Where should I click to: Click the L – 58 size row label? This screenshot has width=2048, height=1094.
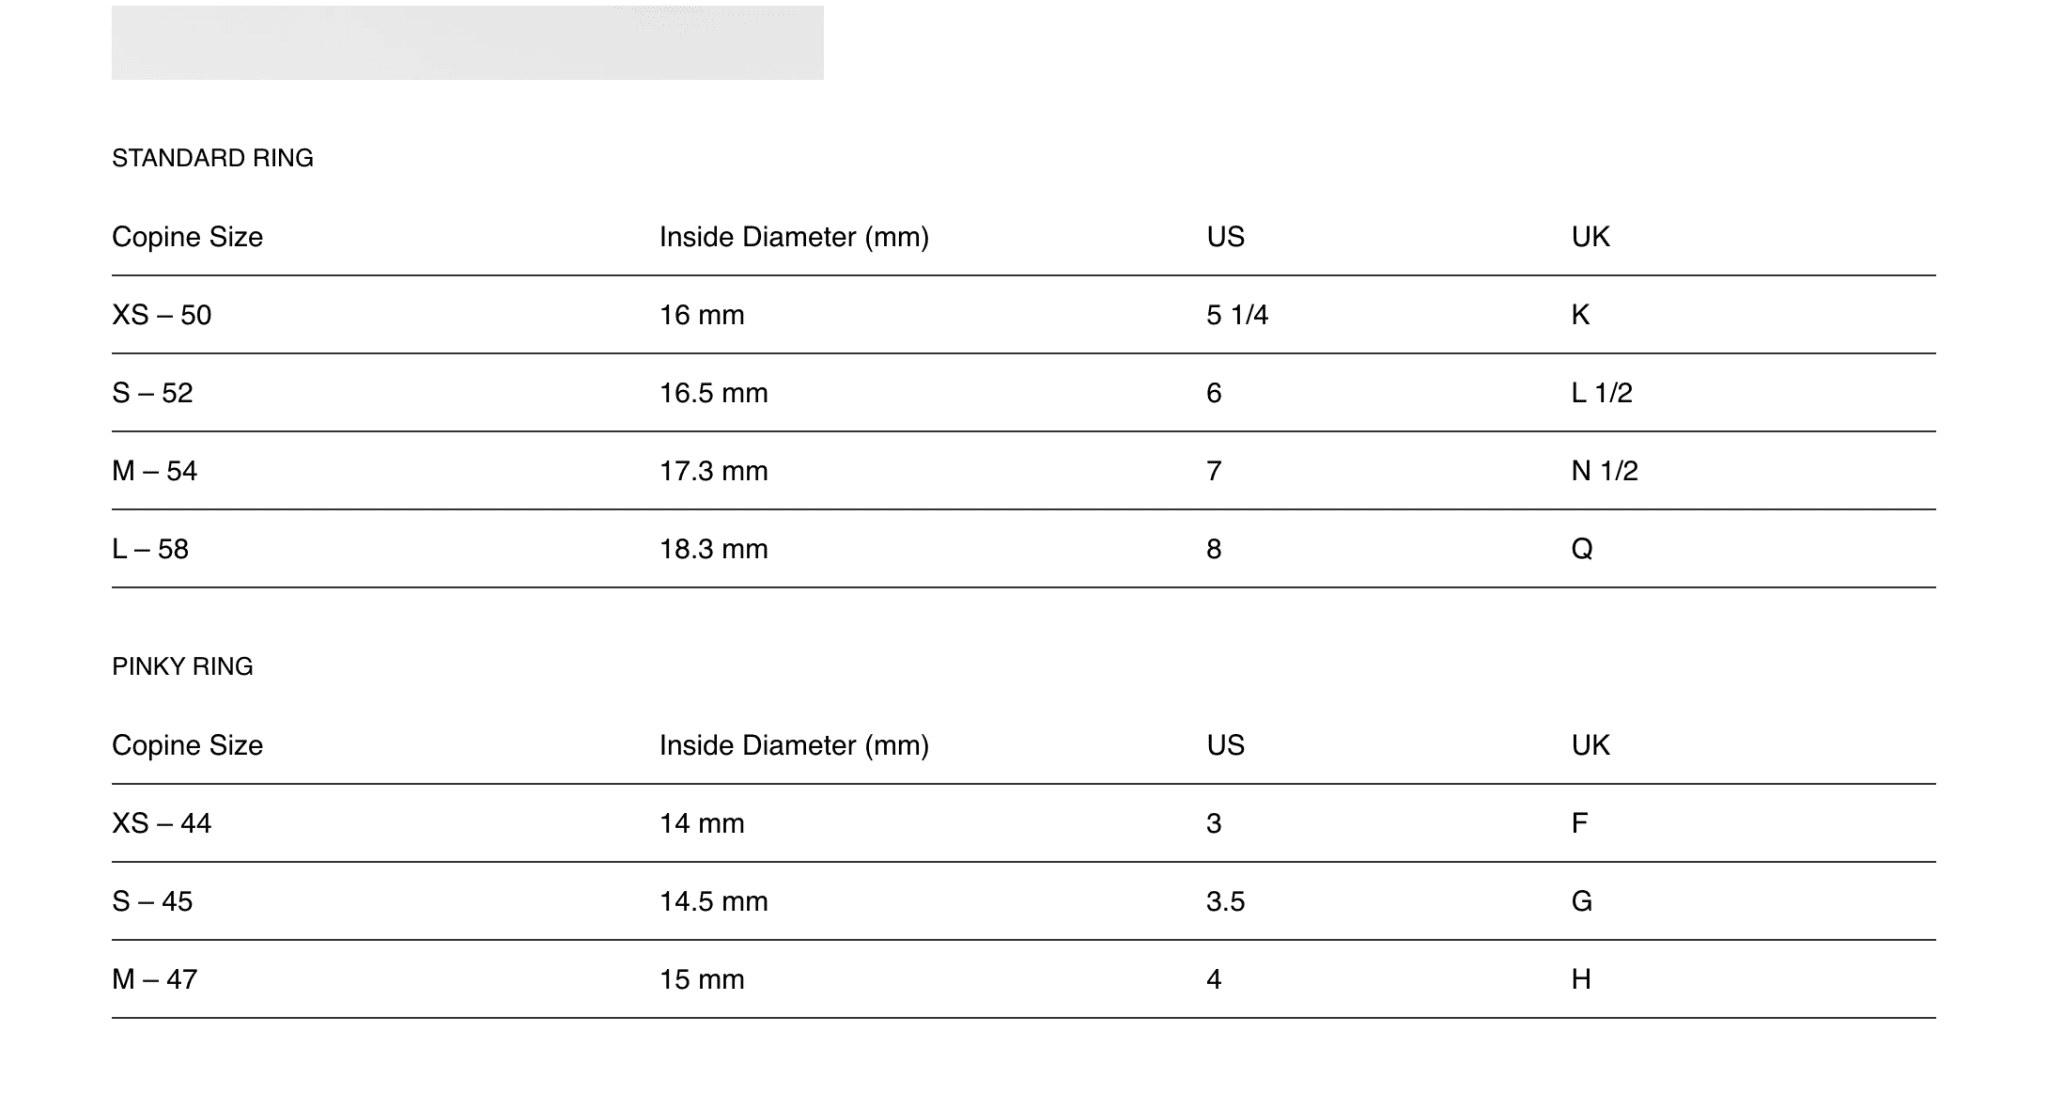tap(150, 549)
